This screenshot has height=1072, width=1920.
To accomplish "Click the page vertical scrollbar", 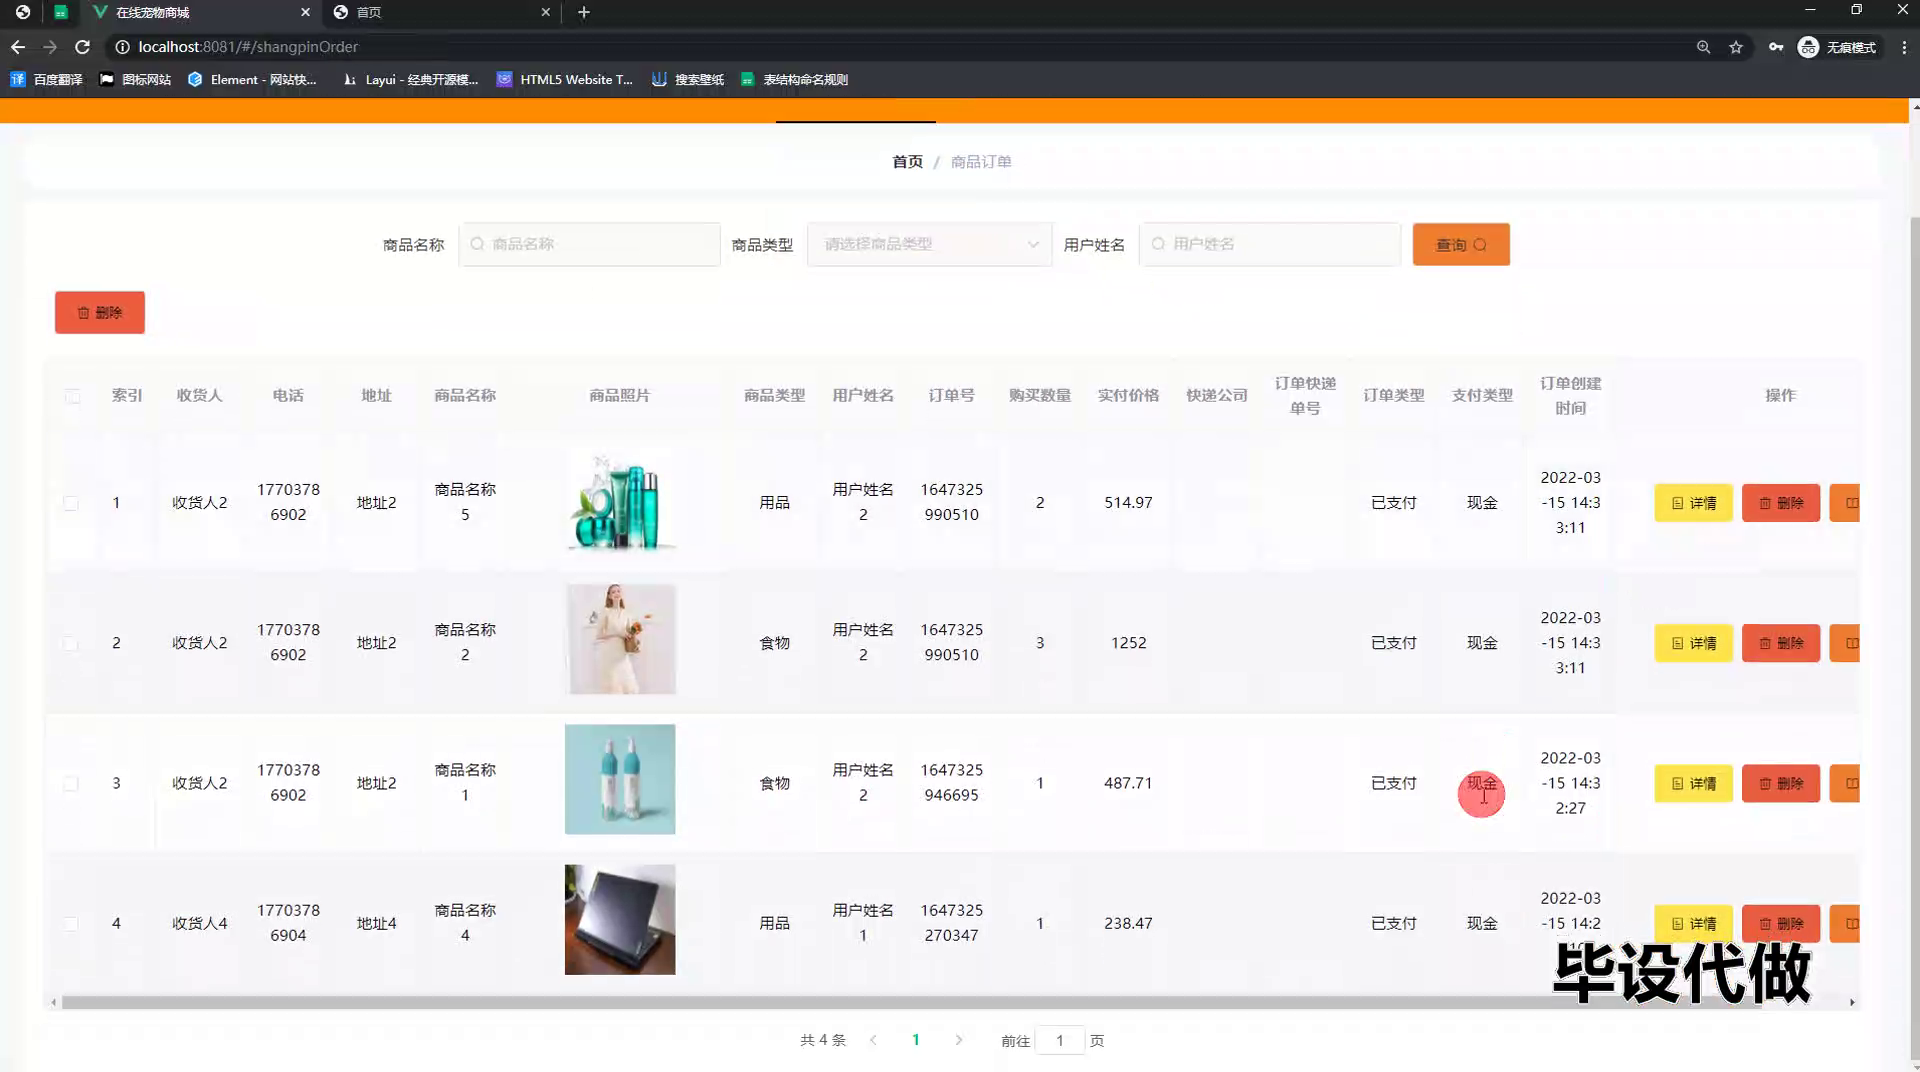I will [x=1914, y=640].
